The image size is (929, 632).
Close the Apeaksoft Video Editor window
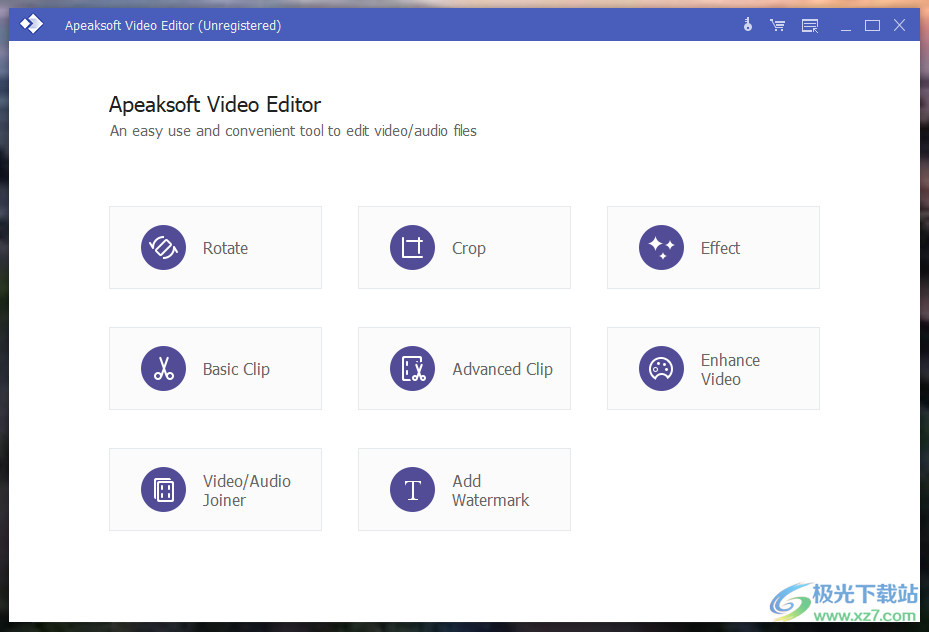tap(899, 25)
